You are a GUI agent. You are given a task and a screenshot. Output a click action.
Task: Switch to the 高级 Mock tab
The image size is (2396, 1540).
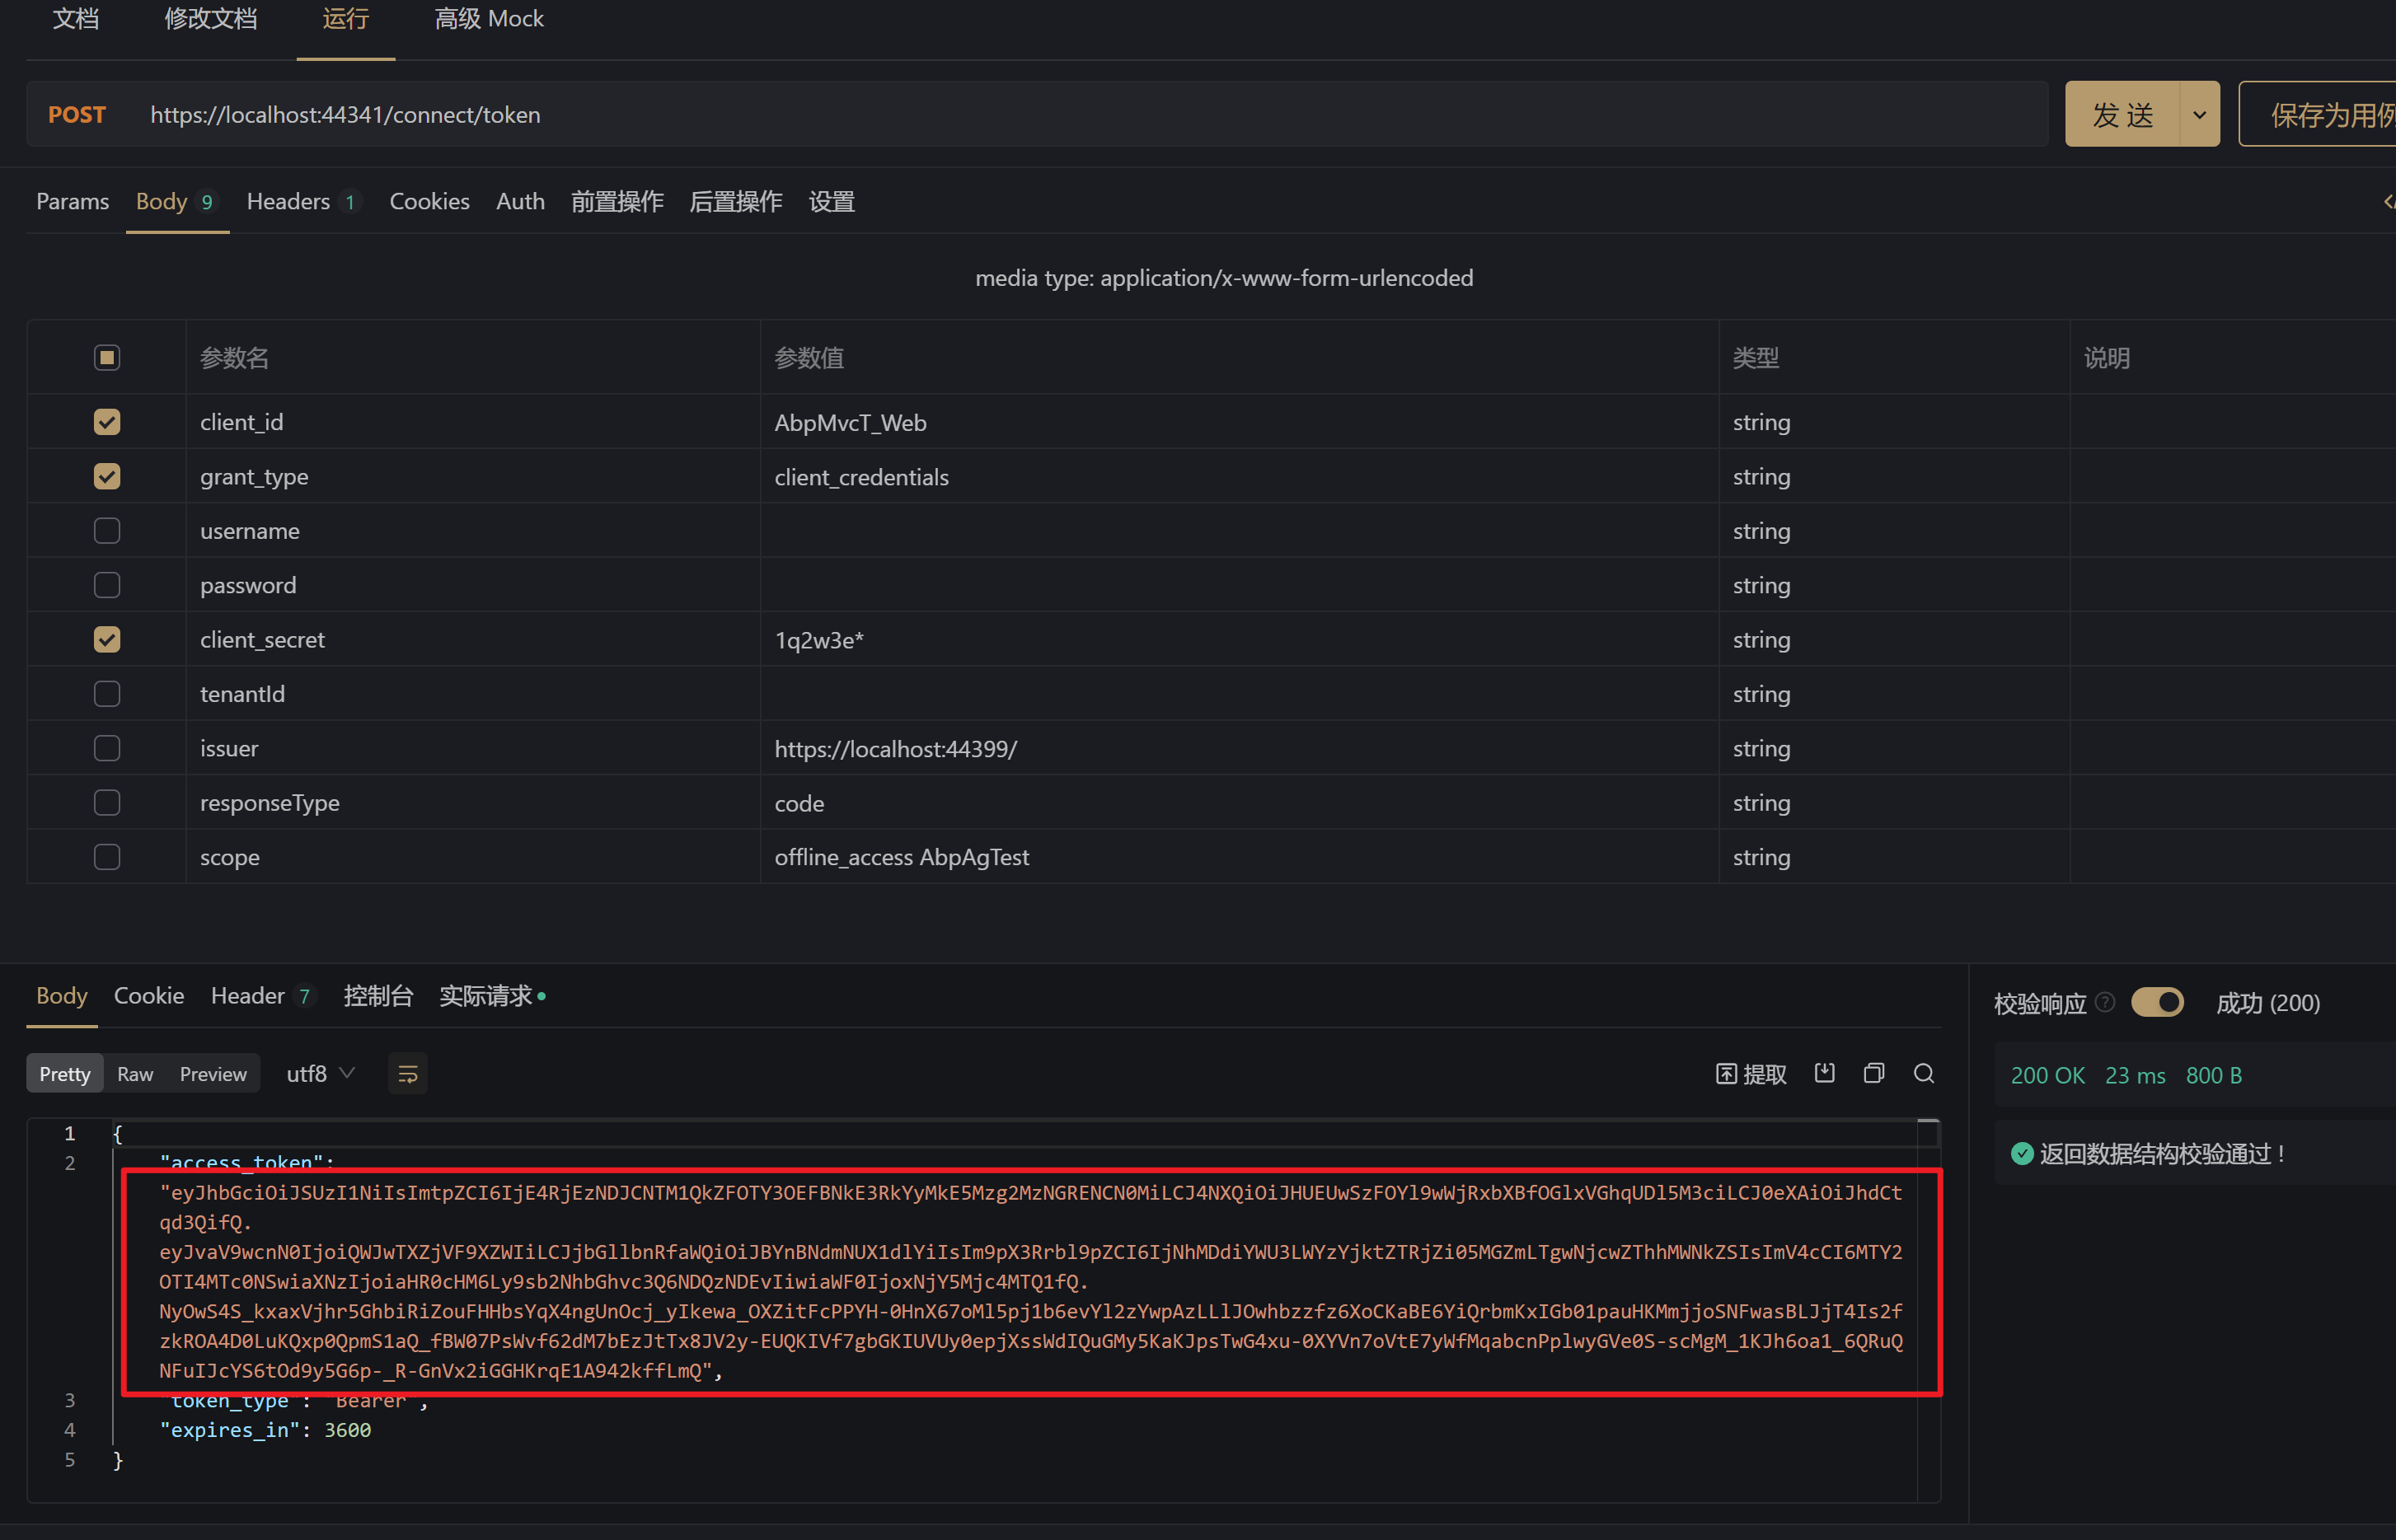[488, 18]
